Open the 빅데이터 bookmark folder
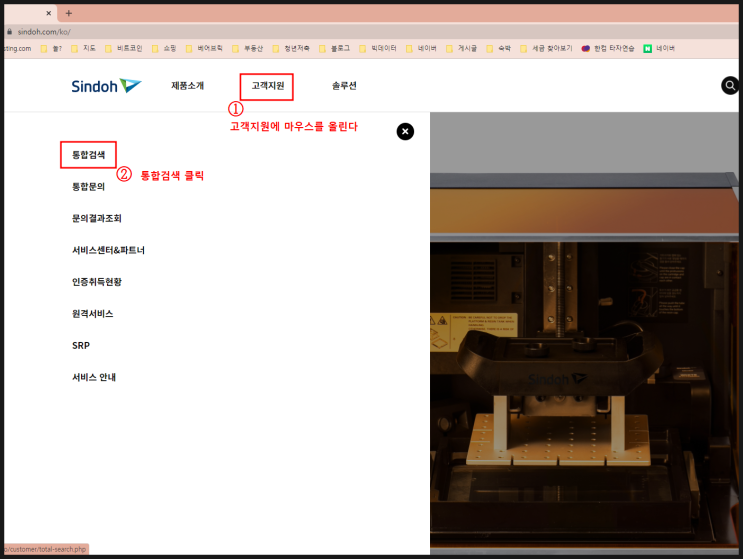The height and width of the screenshot is (559, 743). click(x=378, y=48)
